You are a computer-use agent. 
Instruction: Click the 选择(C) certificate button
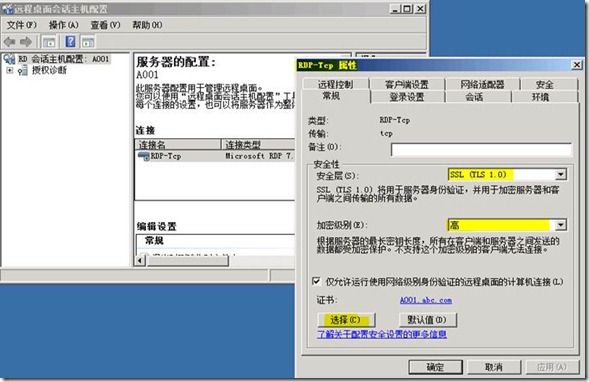click(x=345, y=320)
